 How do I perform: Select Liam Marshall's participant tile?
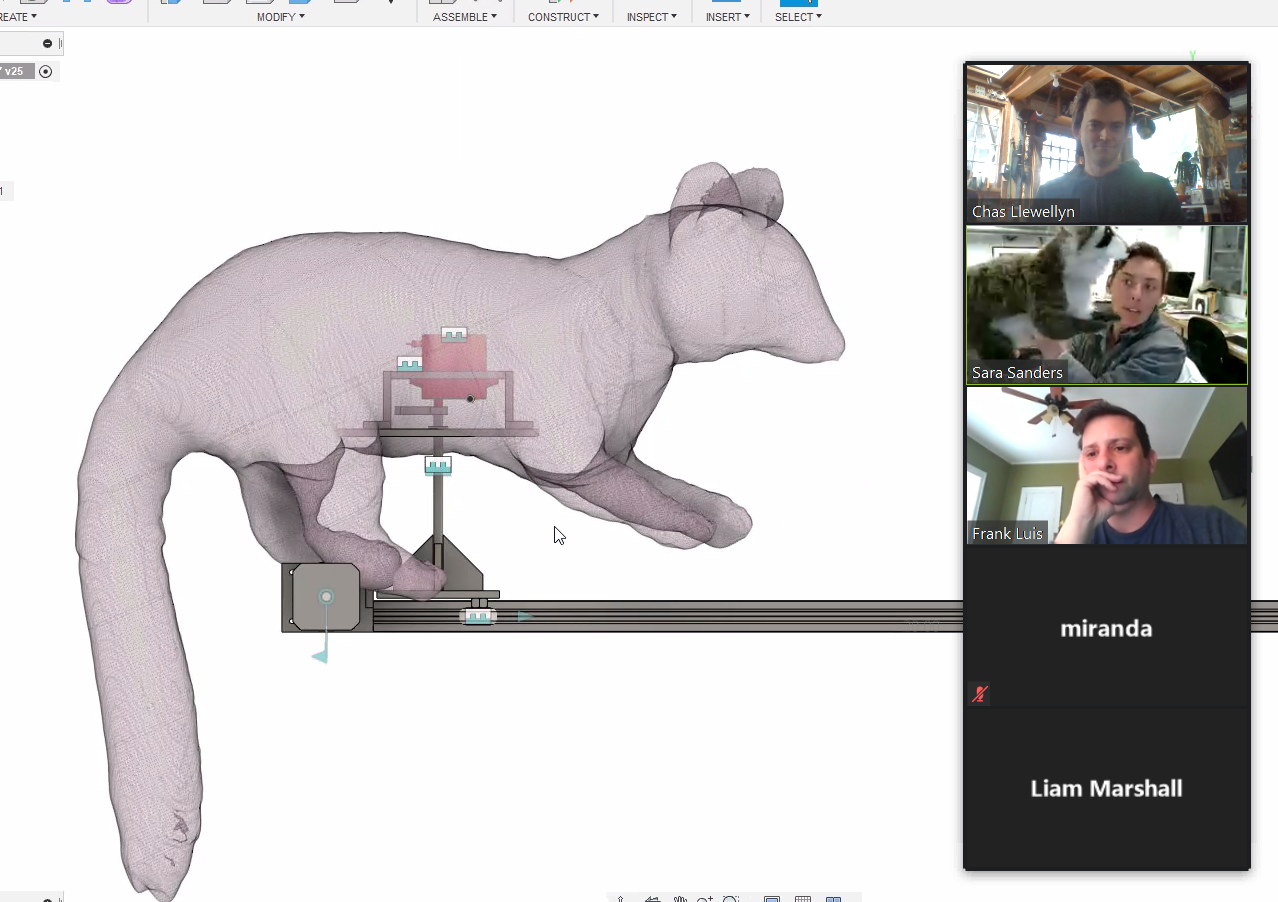tap(1106, 788)
